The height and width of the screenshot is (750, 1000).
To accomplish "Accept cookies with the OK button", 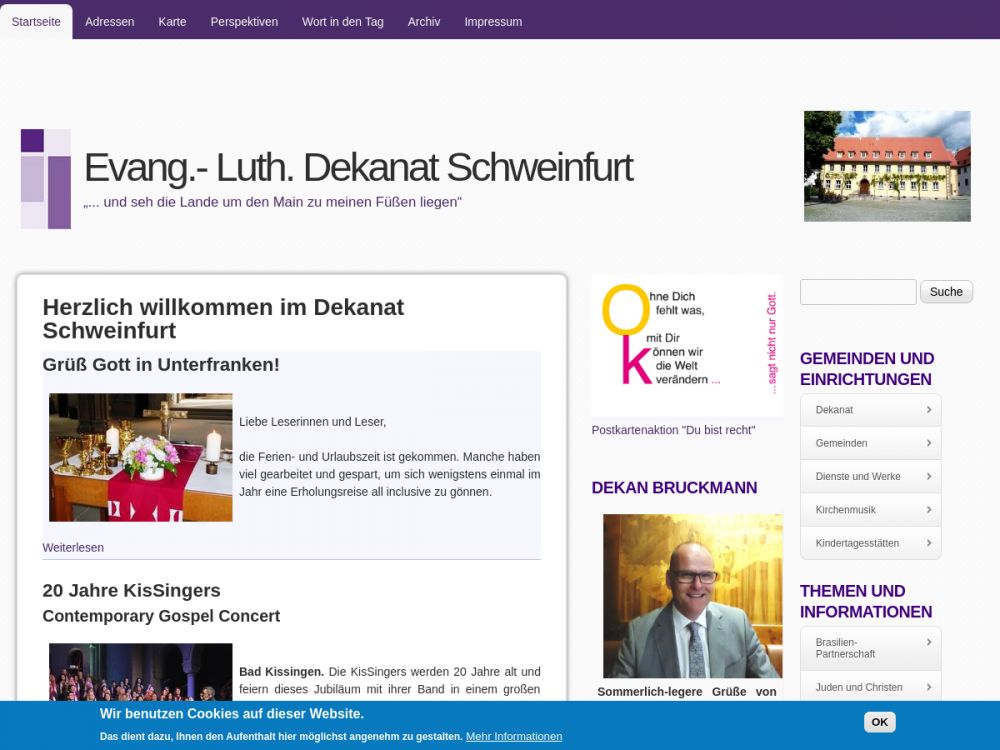I will (x=879, y=722).
